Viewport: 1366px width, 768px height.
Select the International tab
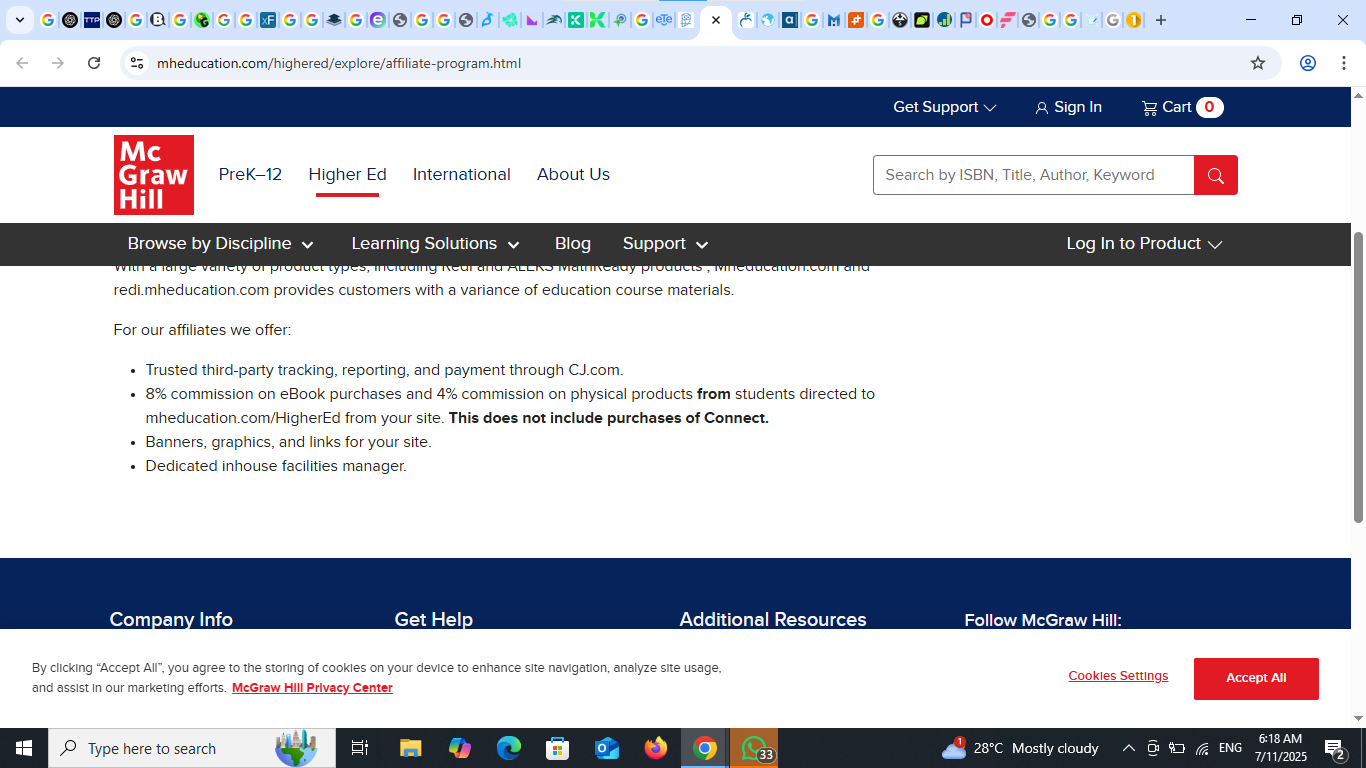(461, 174)
